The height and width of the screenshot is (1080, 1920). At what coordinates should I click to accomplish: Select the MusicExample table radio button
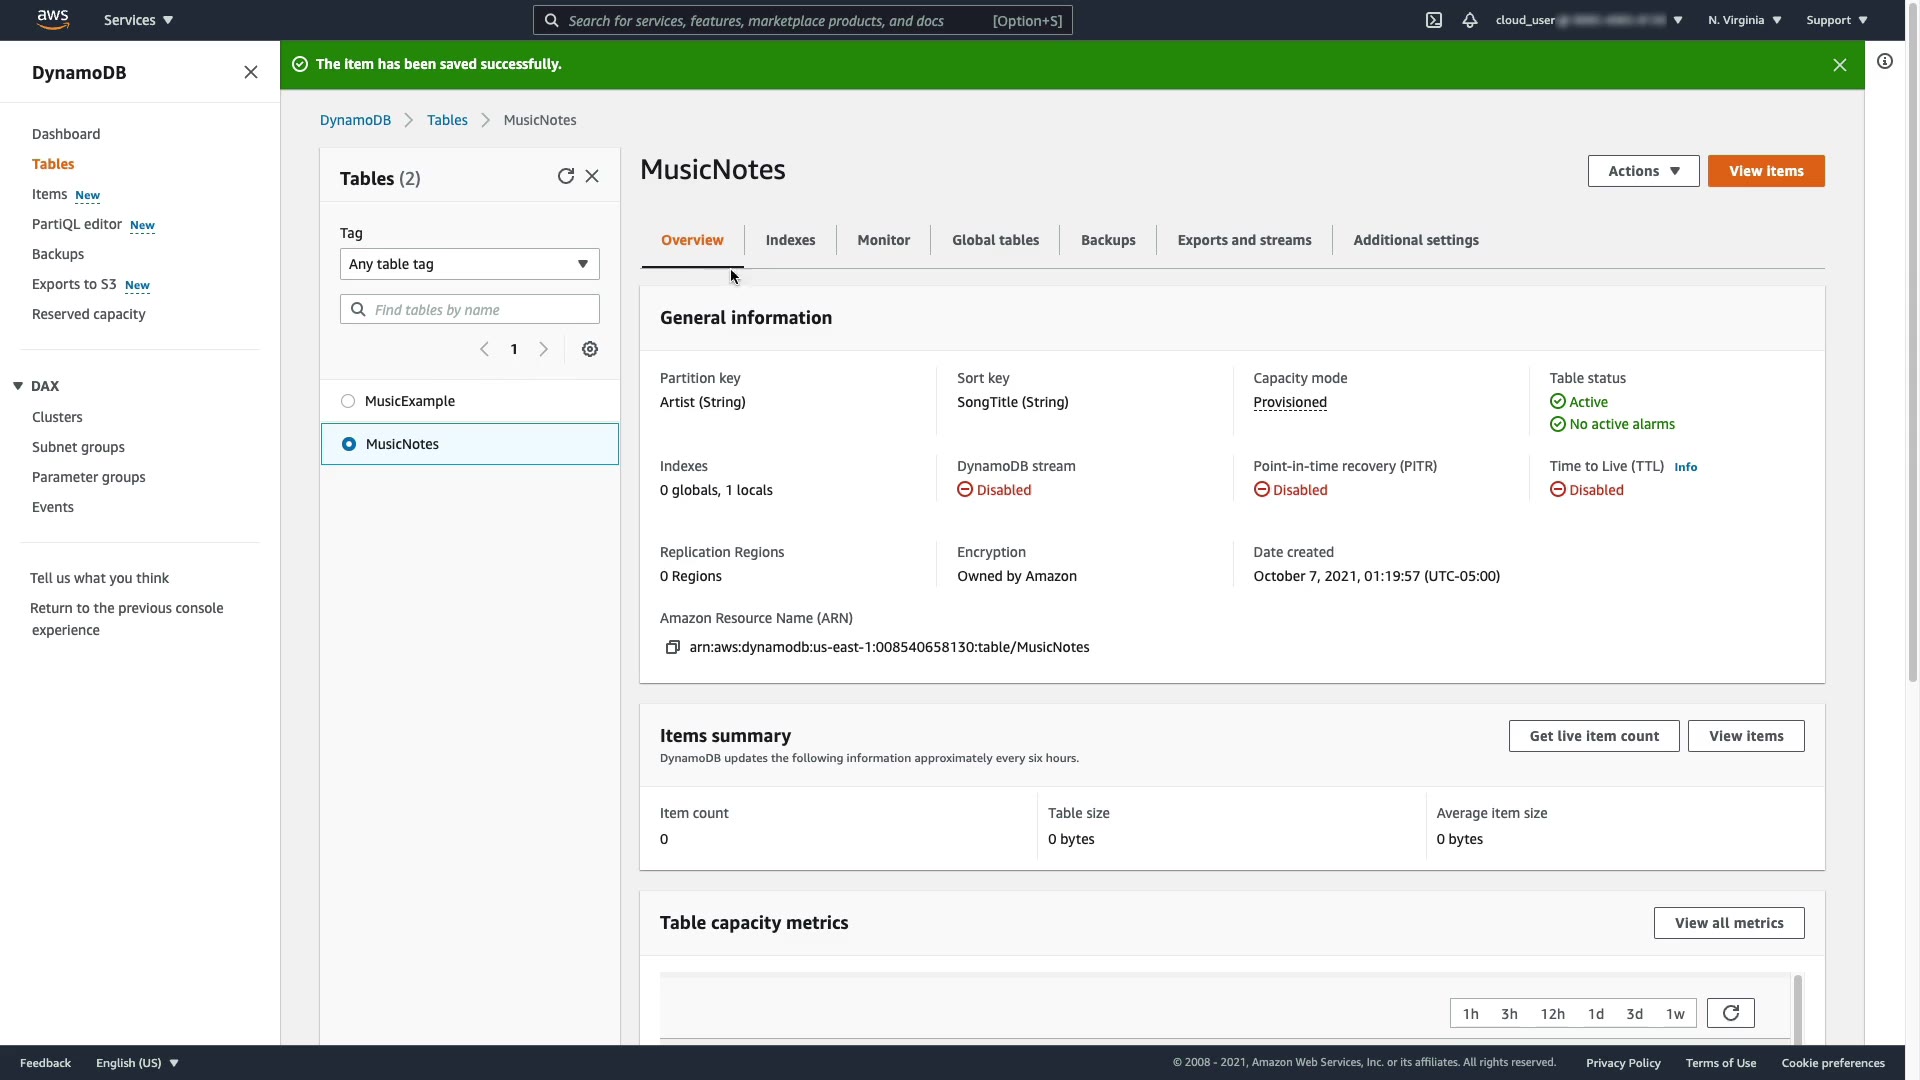(348, 402)
